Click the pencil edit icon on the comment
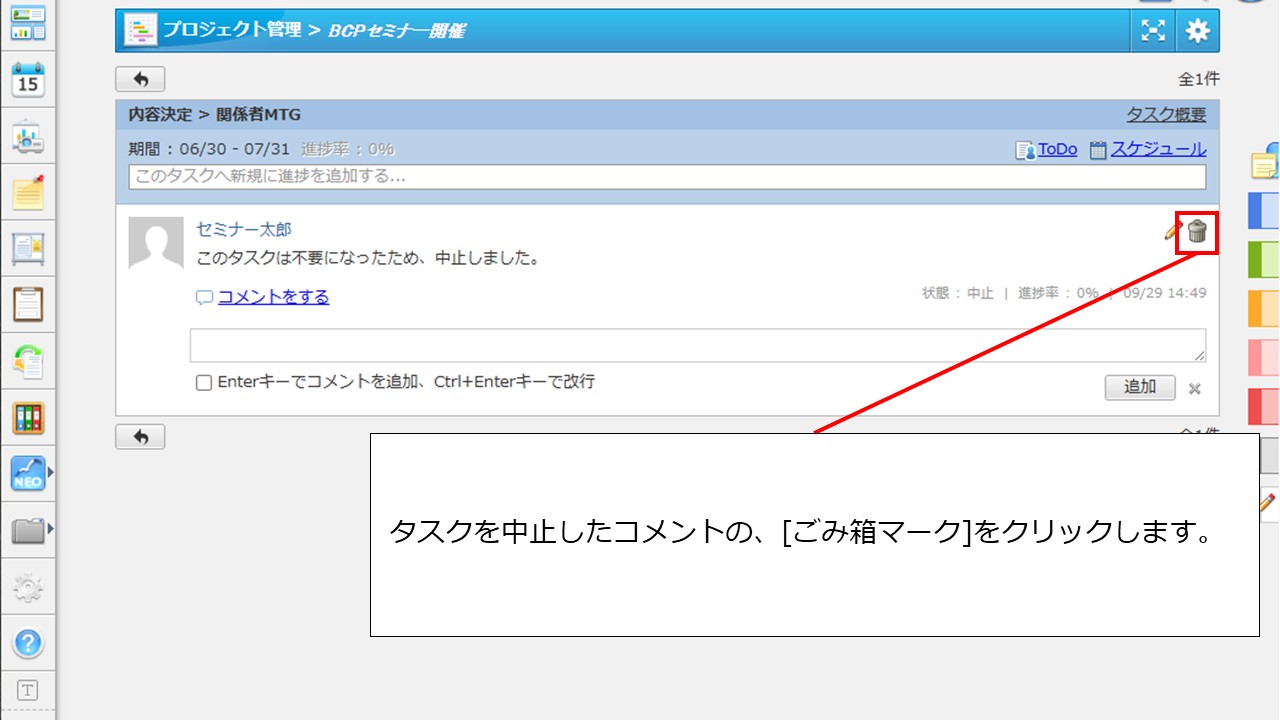 tap(1173, 232)
